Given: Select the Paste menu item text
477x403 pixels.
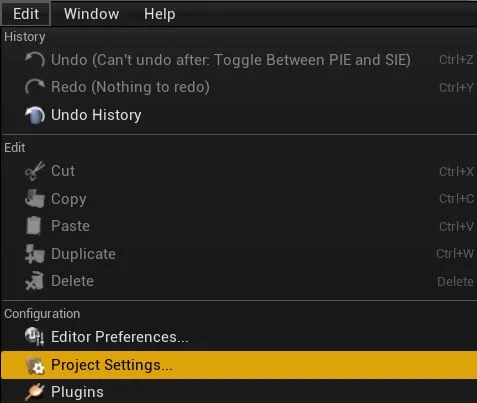Looking at the screenshot, I should pos(70,226).
